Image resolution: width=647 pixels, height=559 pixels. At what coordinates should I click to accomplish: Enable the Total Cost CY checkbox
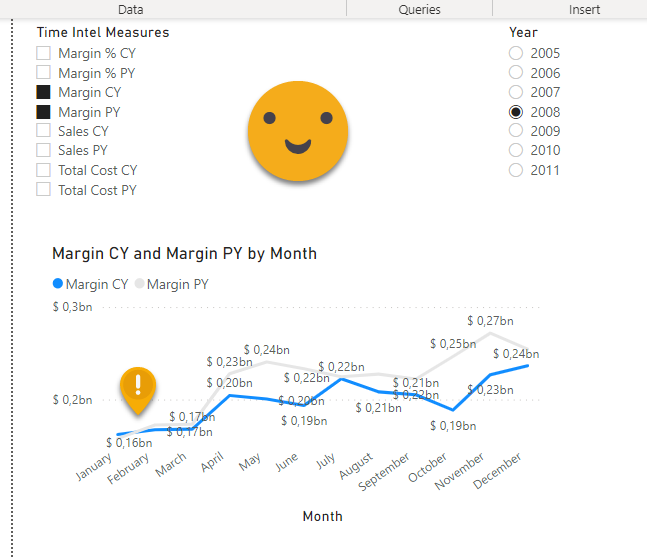coord(44,170)
